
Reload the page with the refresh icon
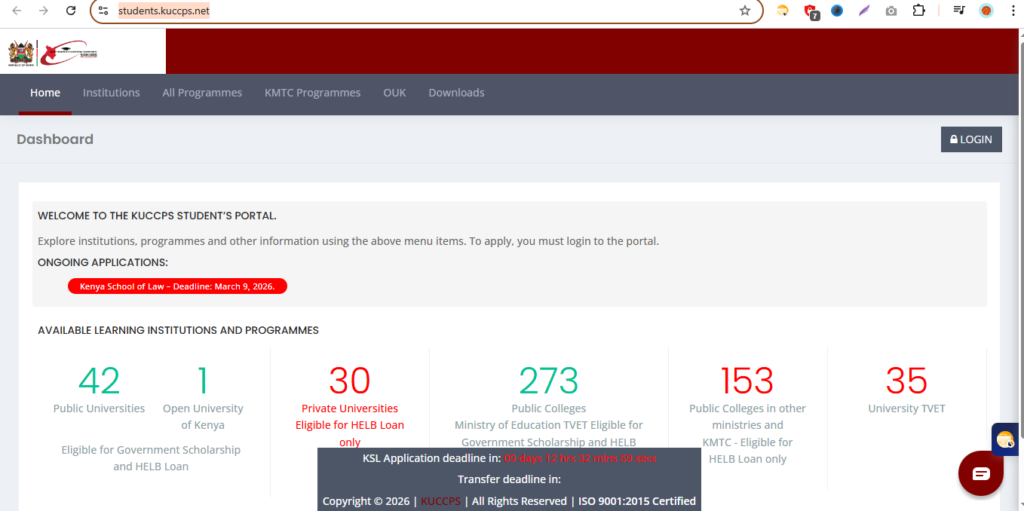click(70, 11)
